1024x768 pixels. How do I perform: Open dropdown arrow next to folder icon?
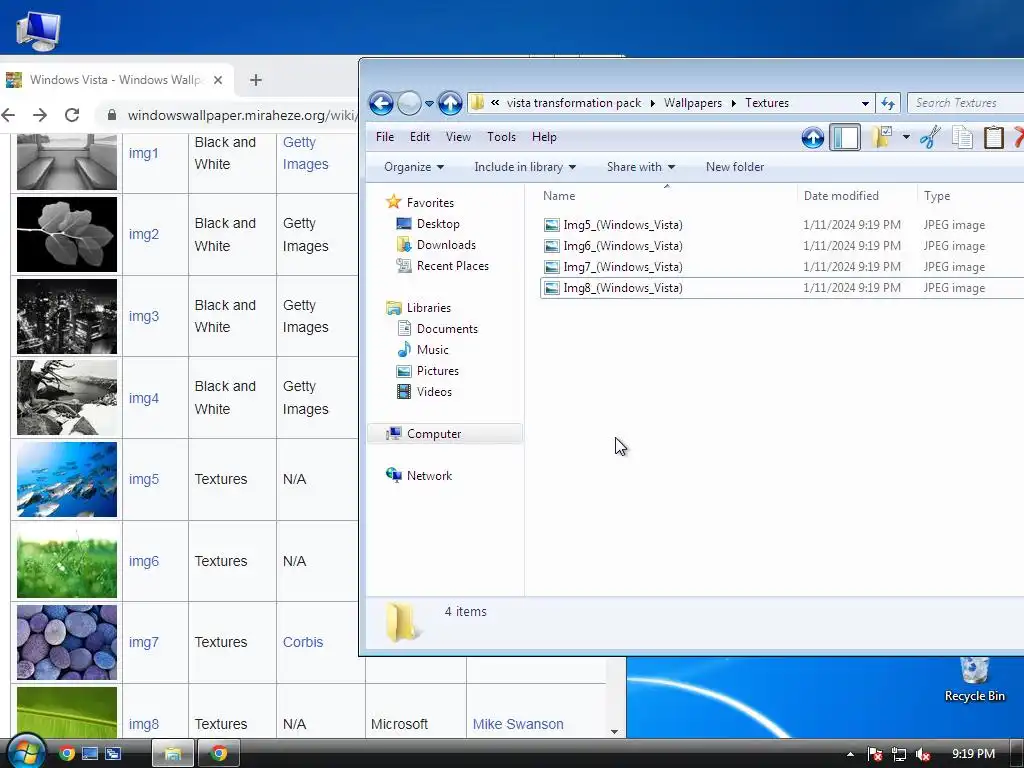[x=906, y=137]
